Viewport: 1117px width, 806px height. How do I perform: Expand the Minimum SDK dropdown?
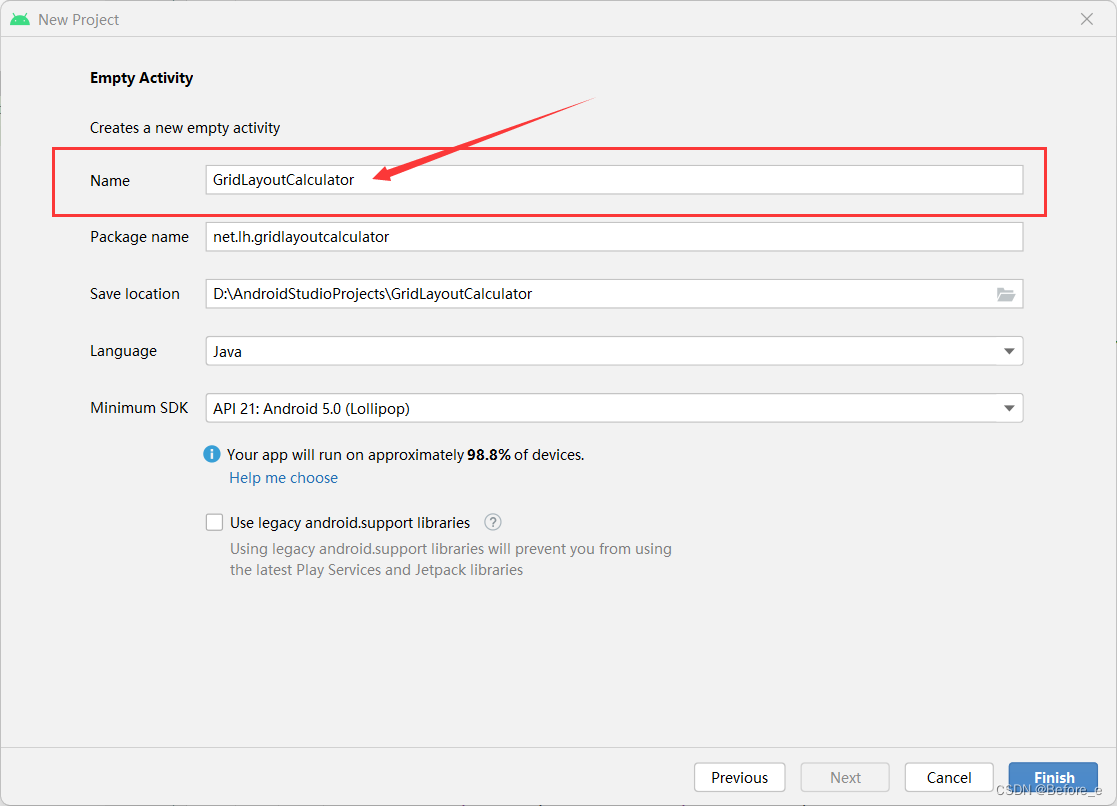click(614, 408)
